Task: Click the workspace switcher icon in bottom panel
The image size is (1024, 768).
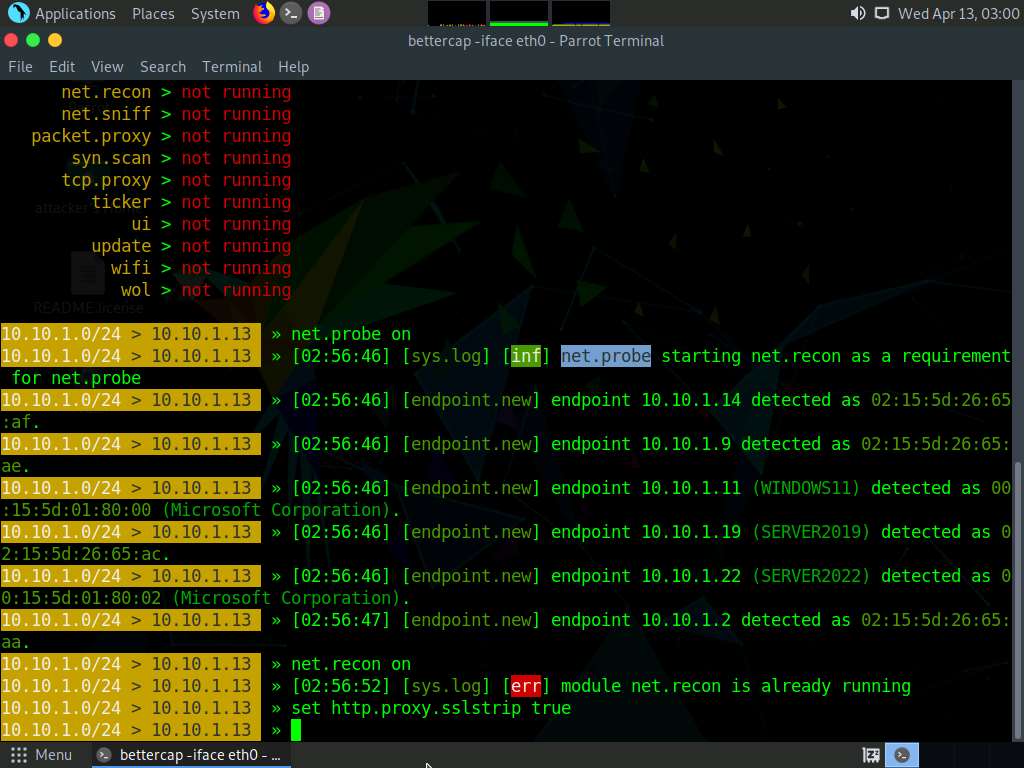Action: [871, 755]
